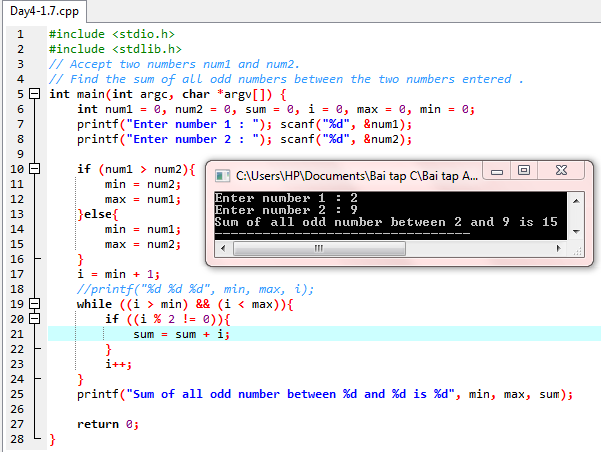The width and height of the screenshot is (601, 452).
Task: Maximize the console window
Action: pos(524,171)
